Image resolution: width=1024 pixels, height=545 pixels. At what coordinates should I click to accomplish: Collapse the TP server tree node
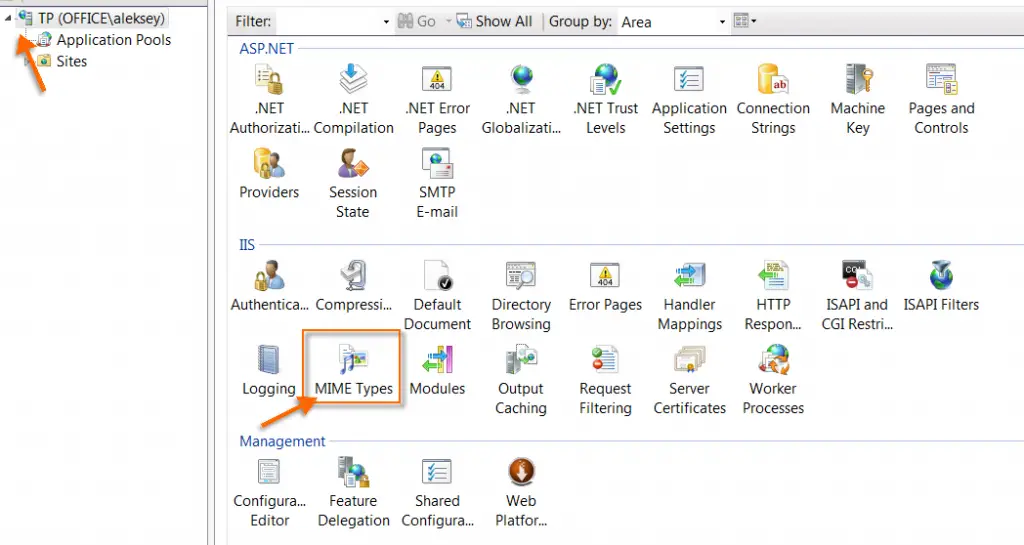coord(8,19)
